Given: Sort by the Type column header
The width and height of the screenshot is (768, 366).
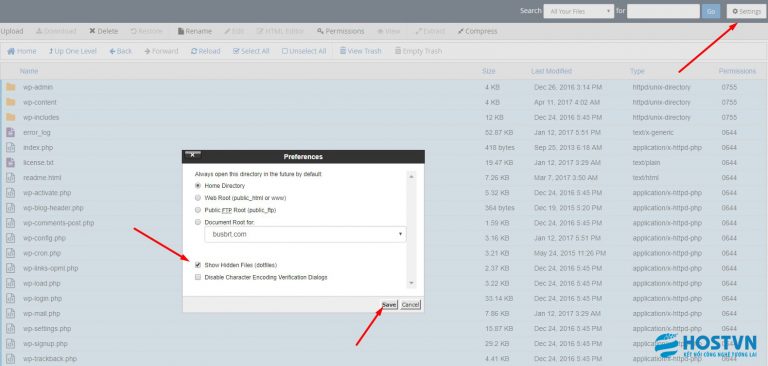Looking at the screenshot, I should click(637, 71).
